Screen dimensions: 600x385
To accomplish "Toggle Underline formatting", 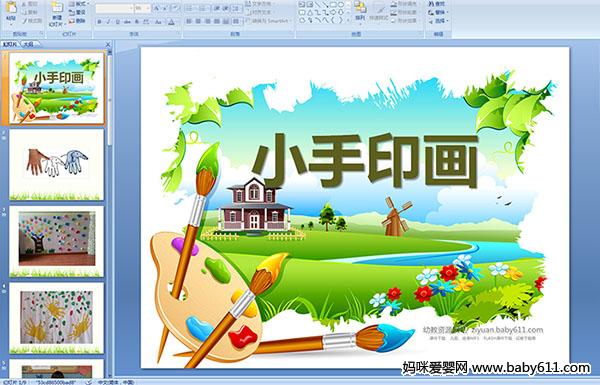I will tap(117, 22).
